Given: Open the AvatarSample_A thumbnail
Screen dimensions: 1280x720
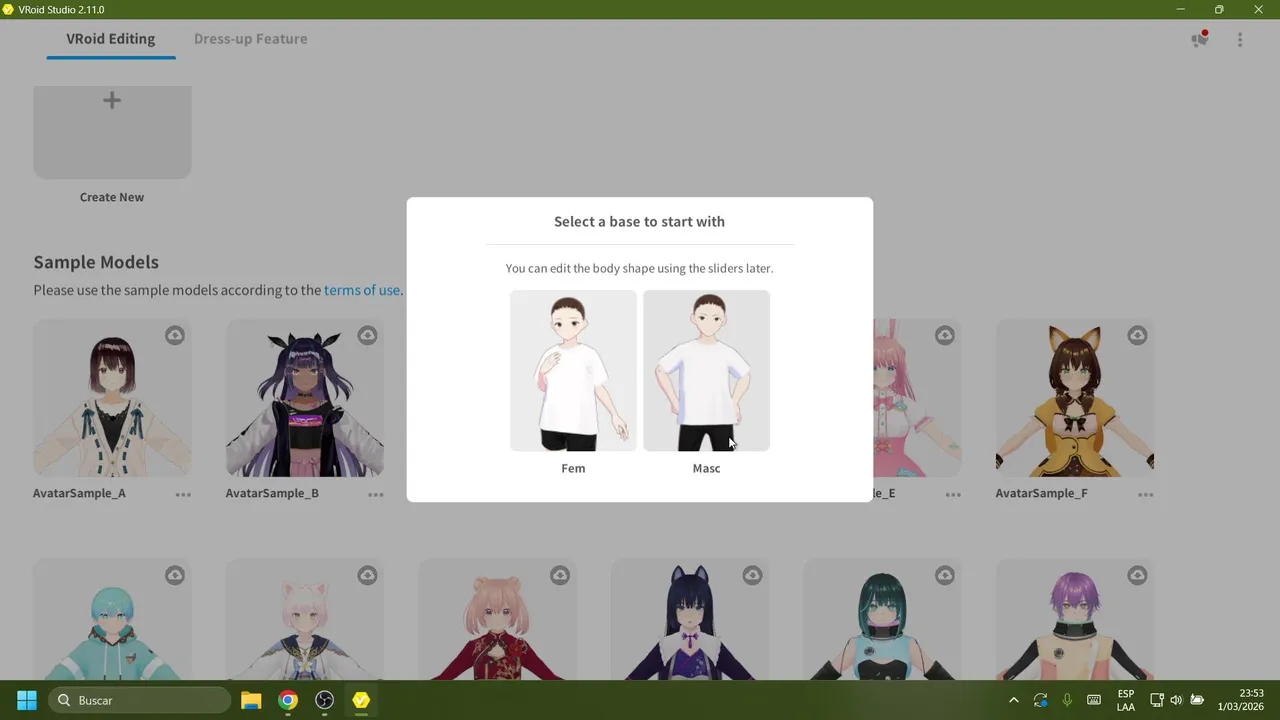Looking at the screenshot, I should (112, 398).
